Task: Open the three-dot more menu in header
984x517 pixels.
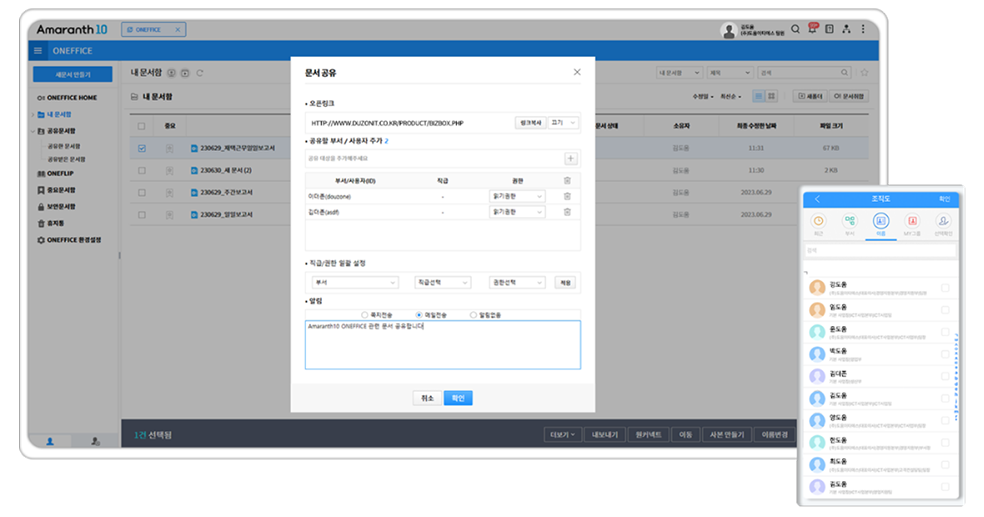Action: [864, 29]
